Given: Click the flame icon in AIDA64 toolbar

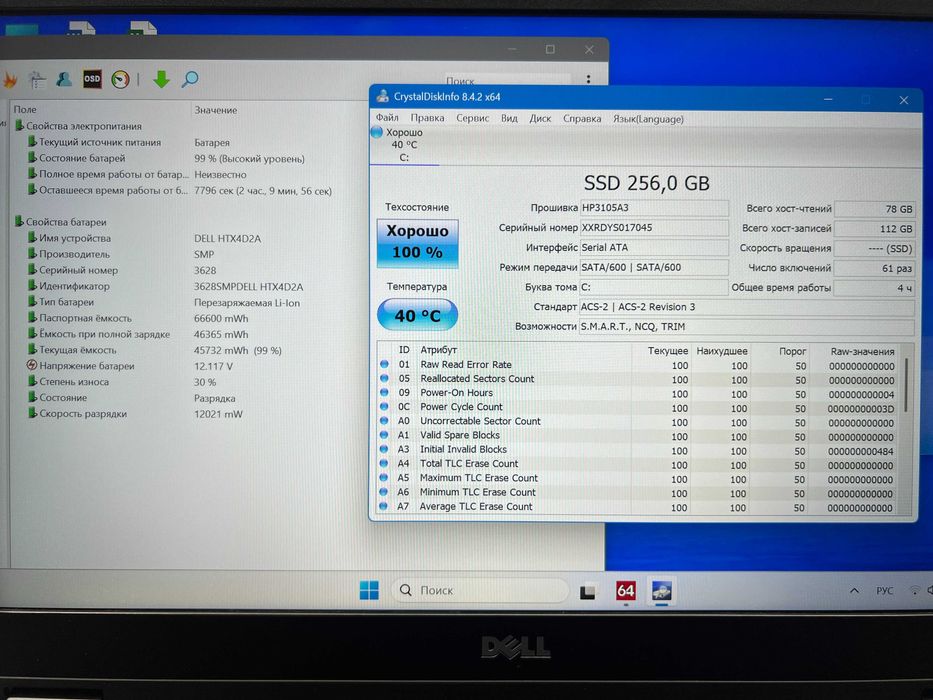Looking at the screenshot, I should coord(10,79).
